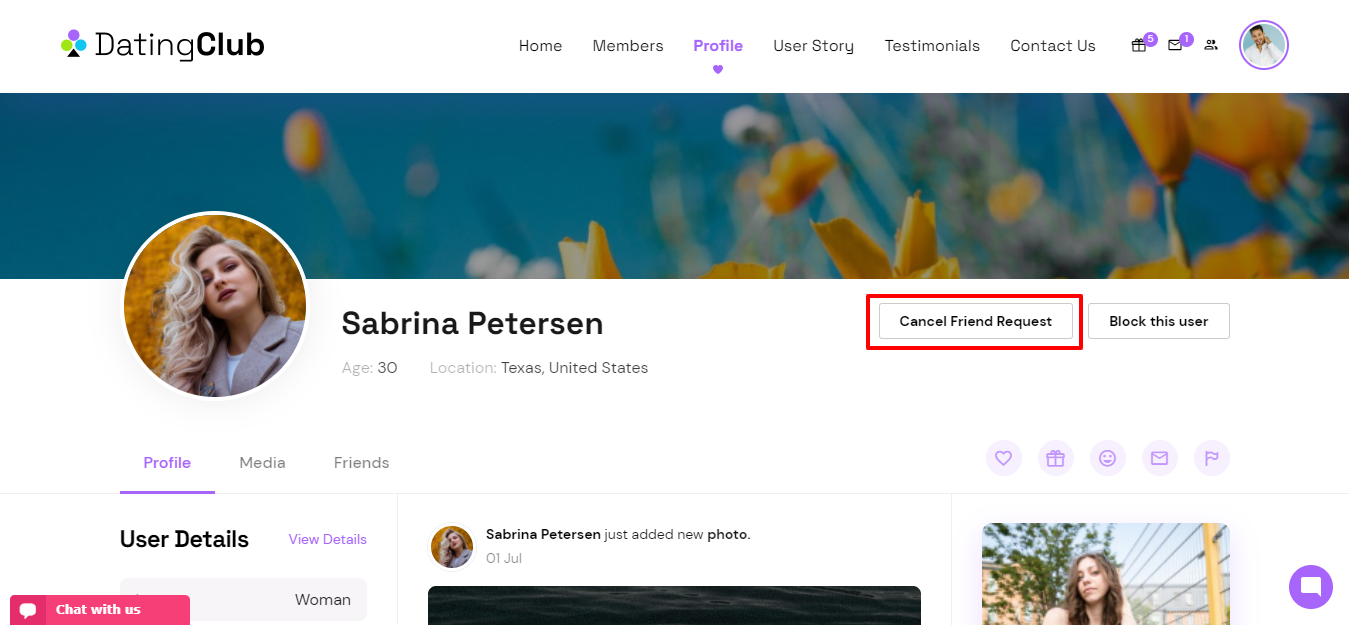Viewport: 1349px width, 625px height.
Task: Click the Block this user button
Action: pyautogui.click(x=1158, y=321)
